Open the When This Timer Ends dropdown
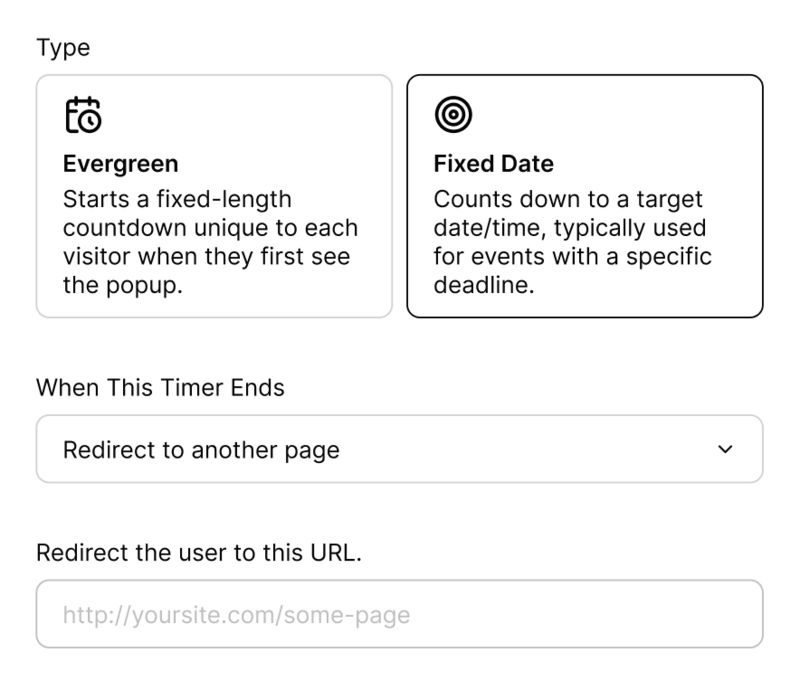This screenshot has height=700, width=800. [399, 449]
